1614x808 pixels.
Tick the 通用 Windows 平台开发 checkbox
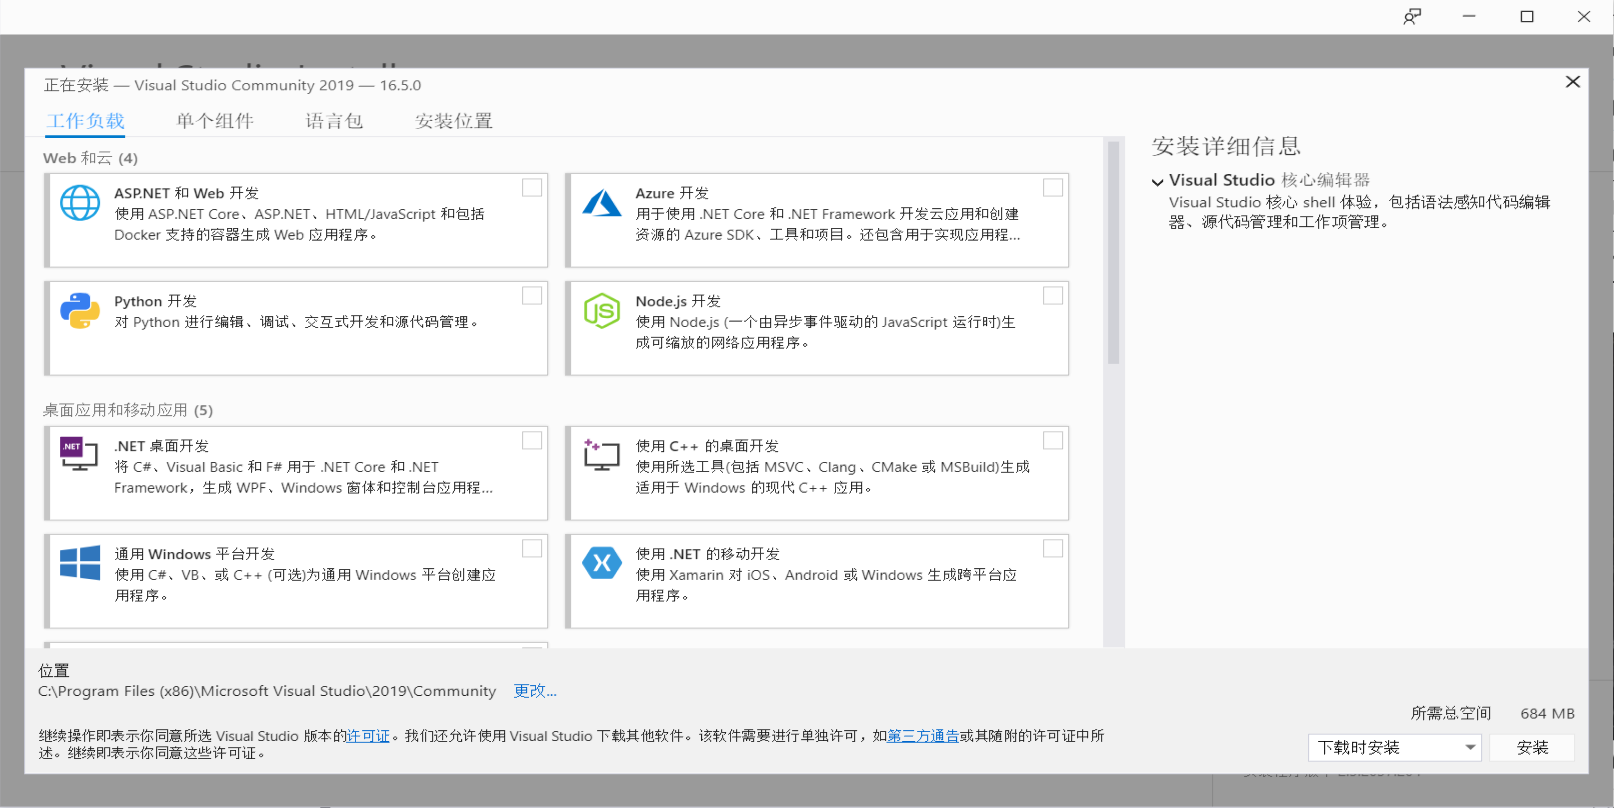(532, 548)
